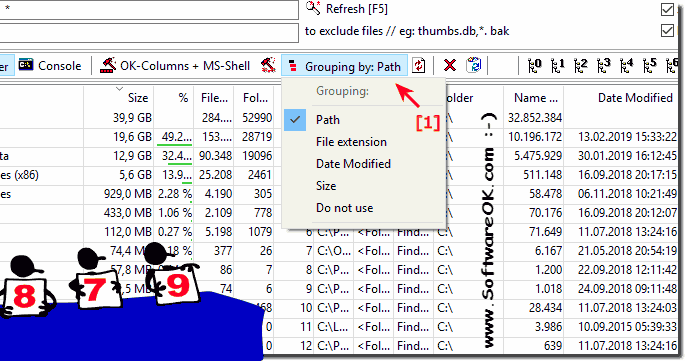685x361 pixels.
Task: Click the date 24.09.2018 09:11:48
Action: (x=627, y=289)
